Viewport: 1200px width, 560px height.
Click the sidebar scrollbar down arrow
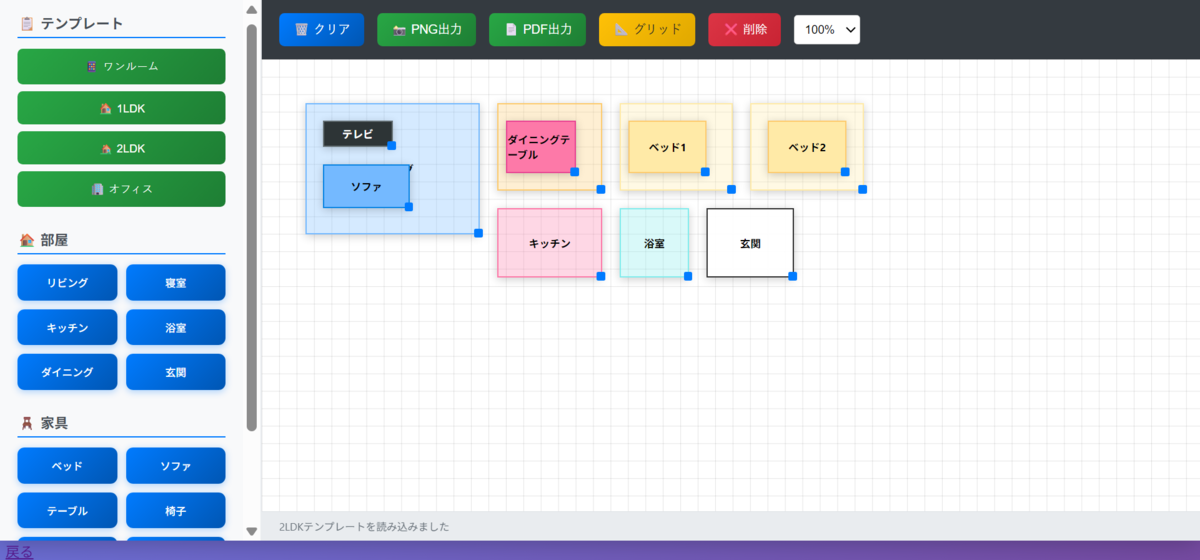pyautogui.click(x=252, y=532)
